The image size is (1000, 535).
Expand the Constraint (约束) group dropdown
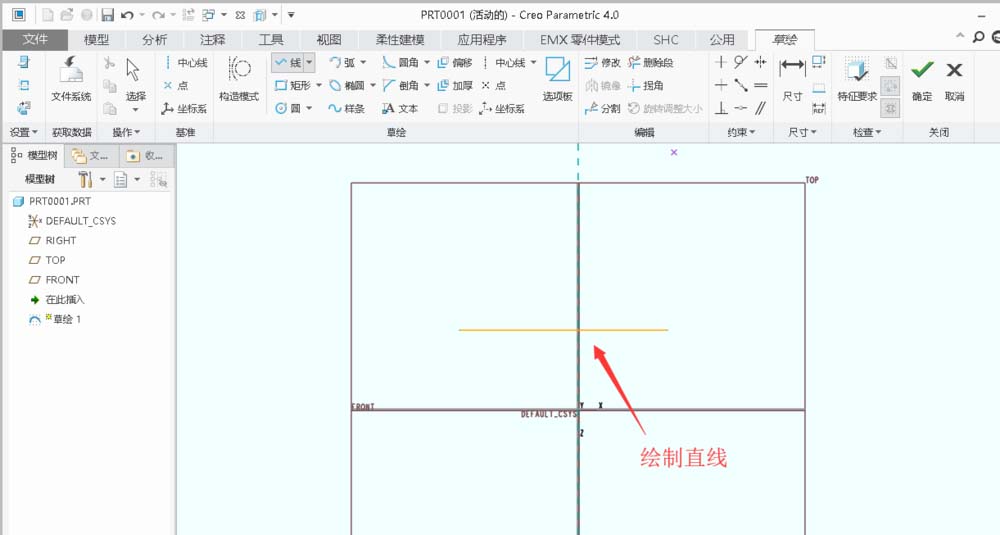tap(741, 132)
